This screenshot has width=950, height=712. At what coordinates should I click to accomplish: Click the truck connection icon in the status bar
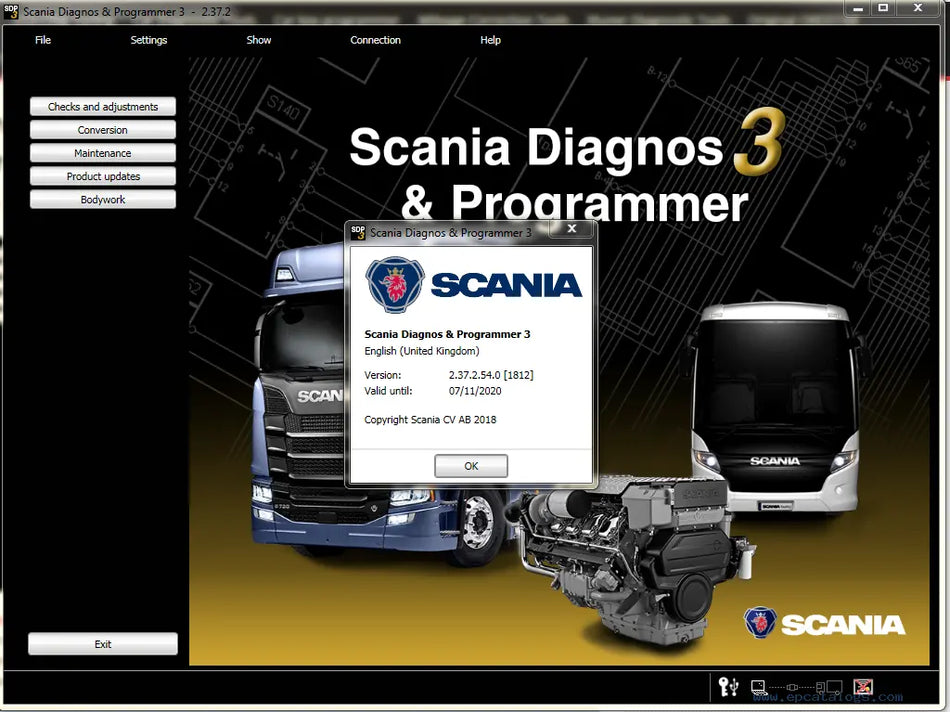[830, 687]
